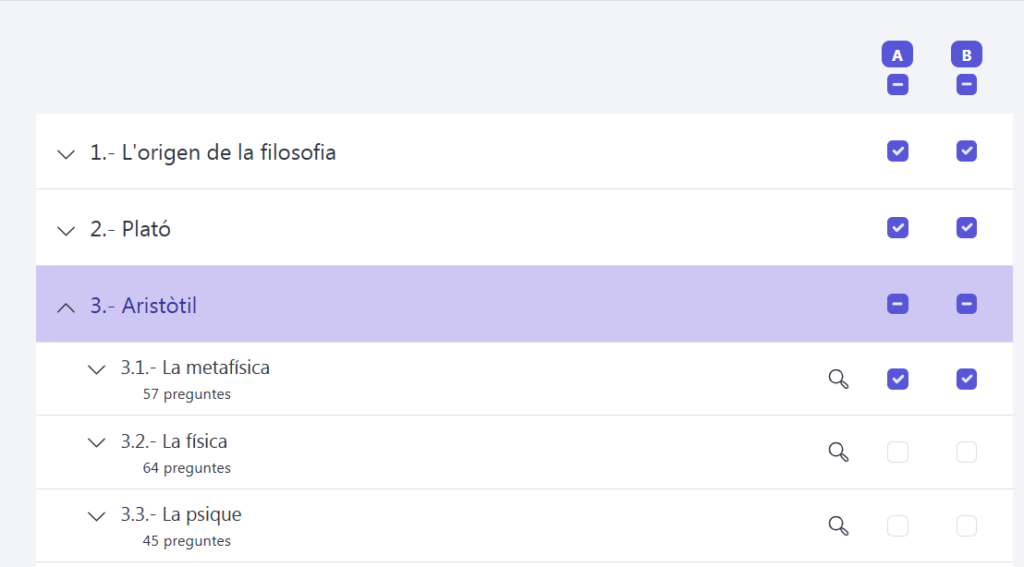Click the column B header badge

pyautogui.click(x=966, y=55)
